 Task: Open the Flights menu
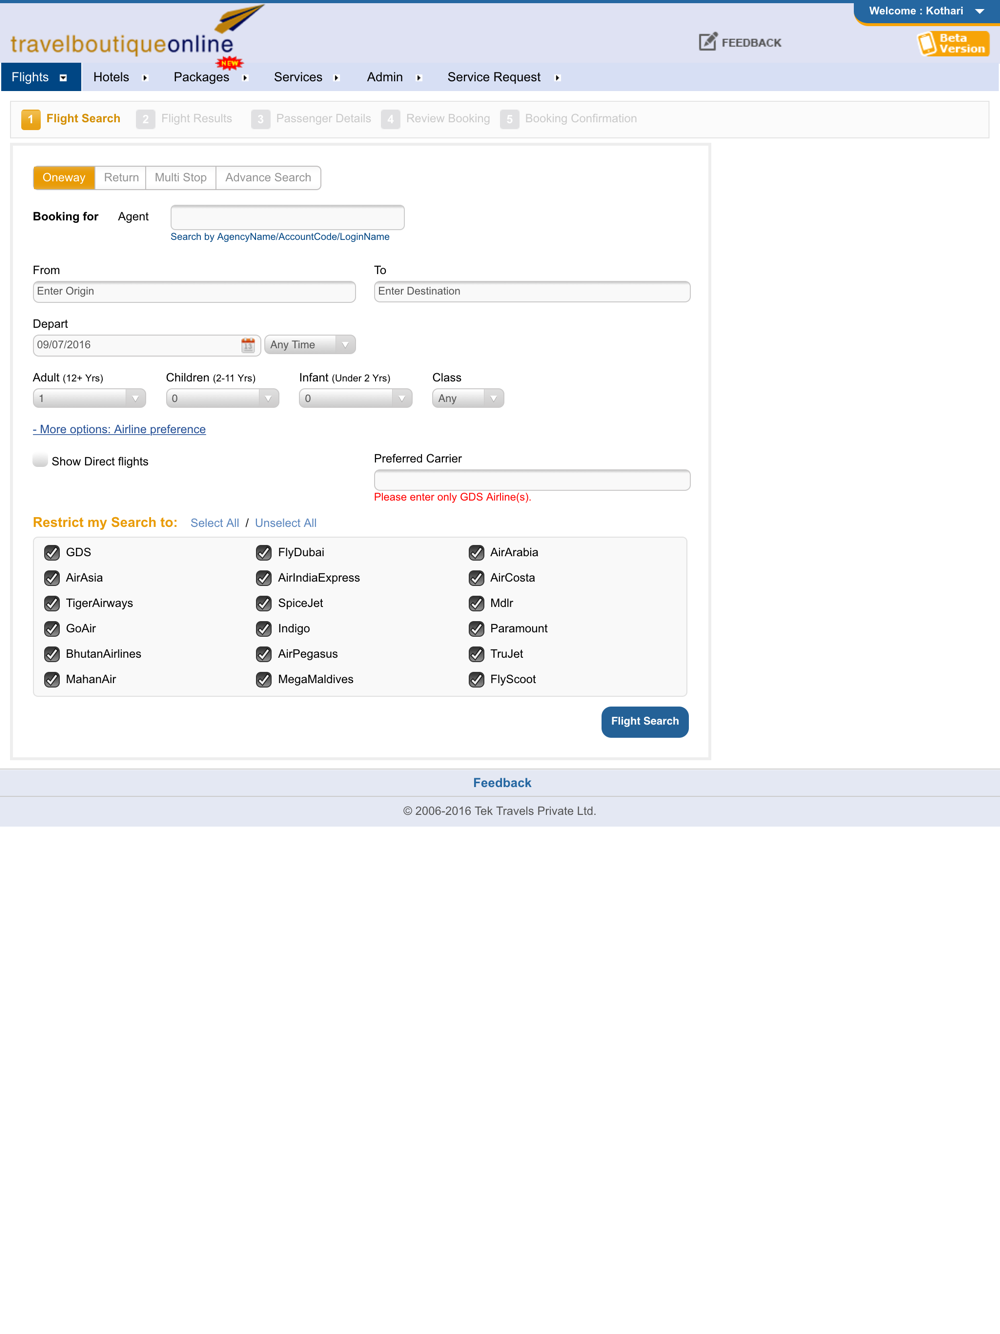41,77
